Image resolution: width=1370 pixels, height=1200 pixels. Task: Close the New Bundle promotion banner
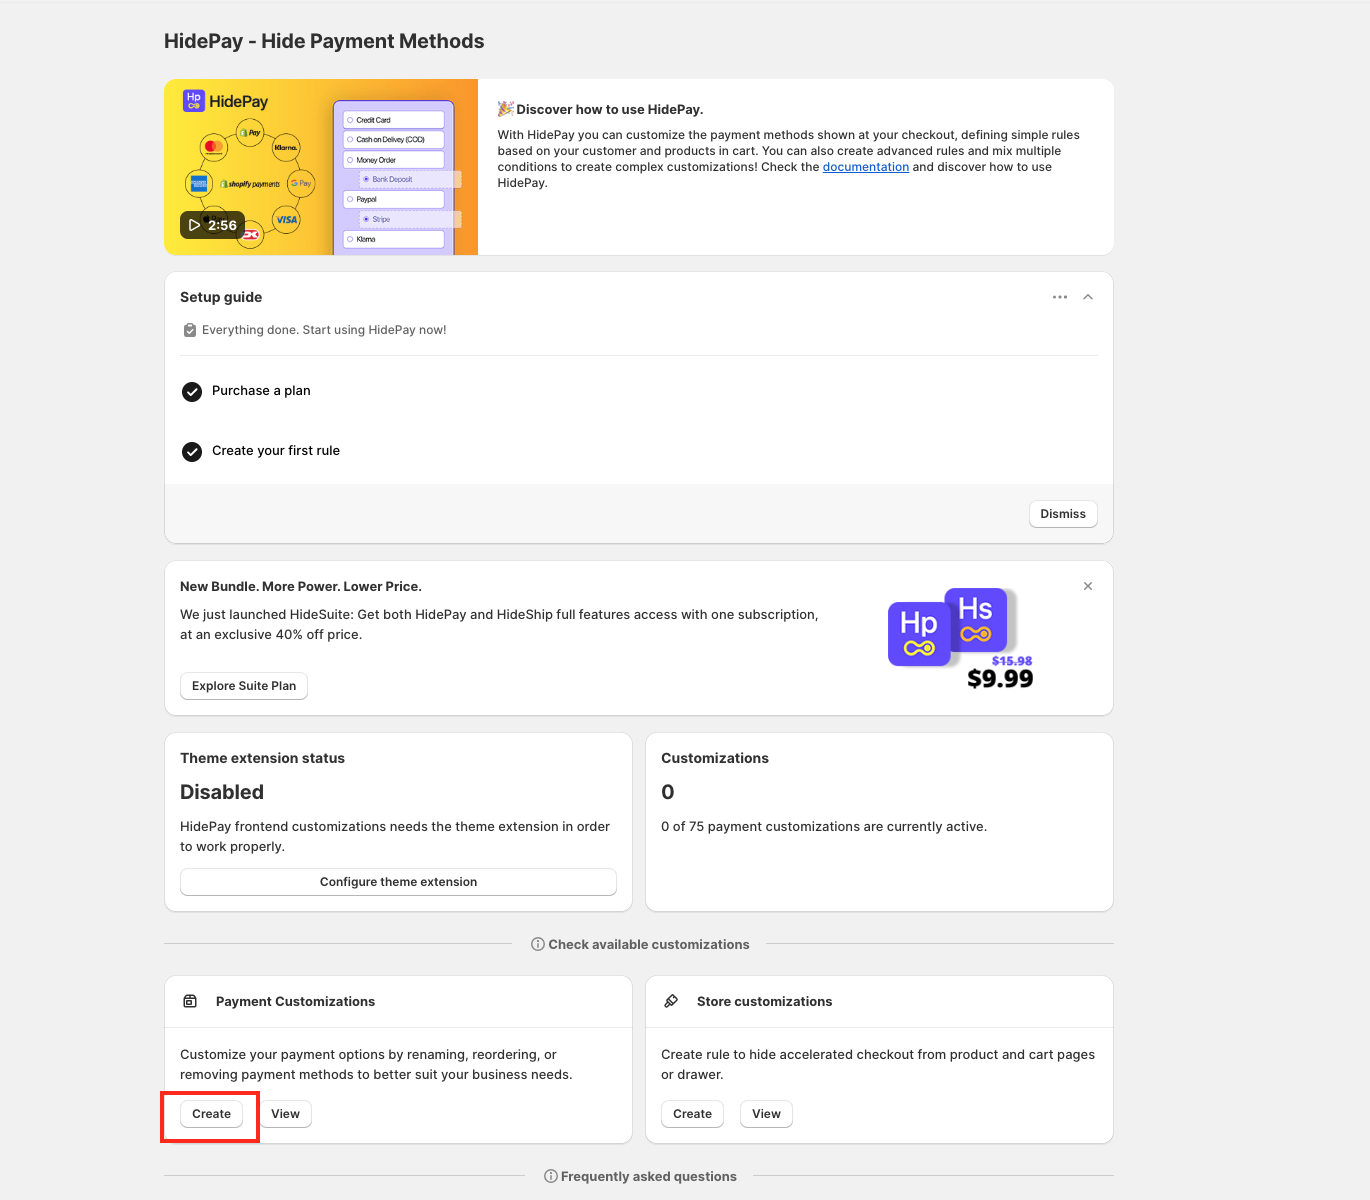(1088, 586)
